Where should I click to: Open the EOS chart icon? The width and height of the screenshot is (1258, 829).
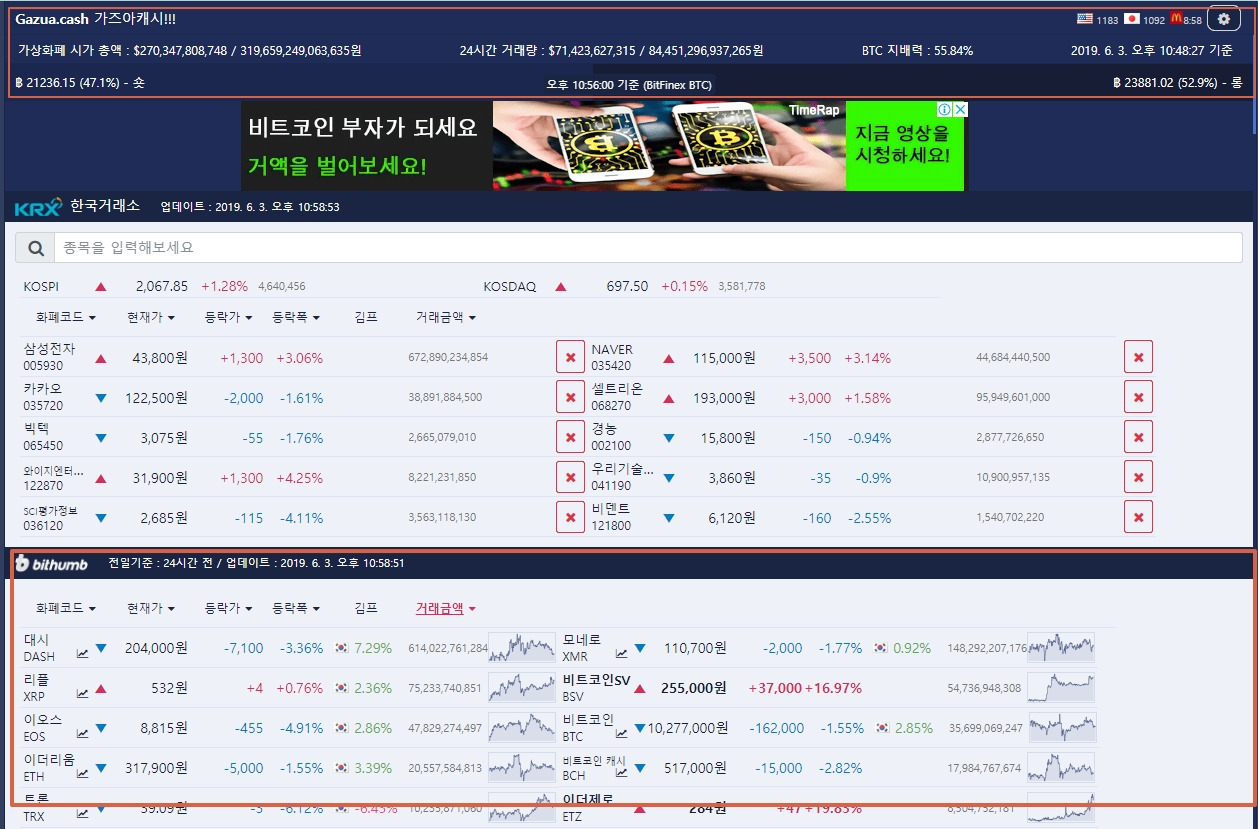click(82, 733)
